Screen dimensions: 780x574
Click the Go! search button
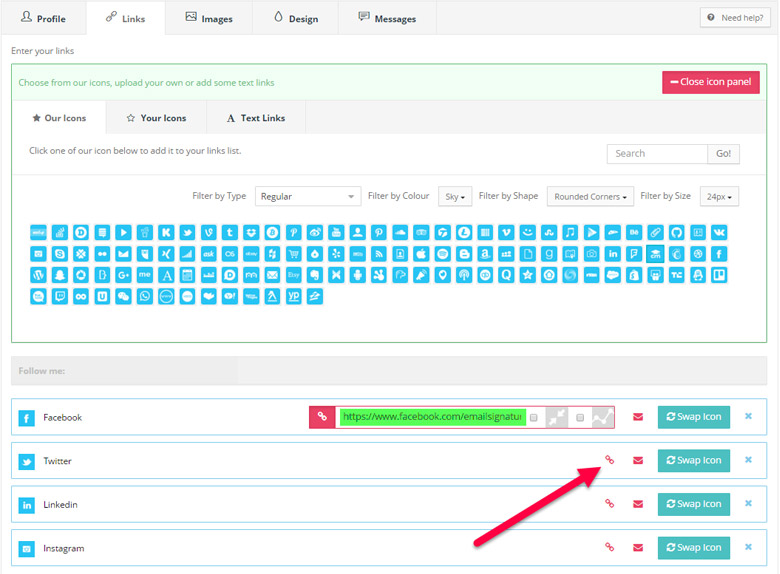click(723, 154)
